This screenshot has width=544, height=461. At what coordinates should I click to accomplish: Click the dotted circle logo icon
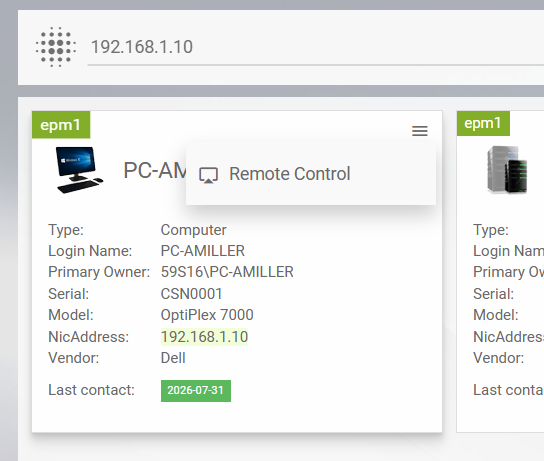56,47
